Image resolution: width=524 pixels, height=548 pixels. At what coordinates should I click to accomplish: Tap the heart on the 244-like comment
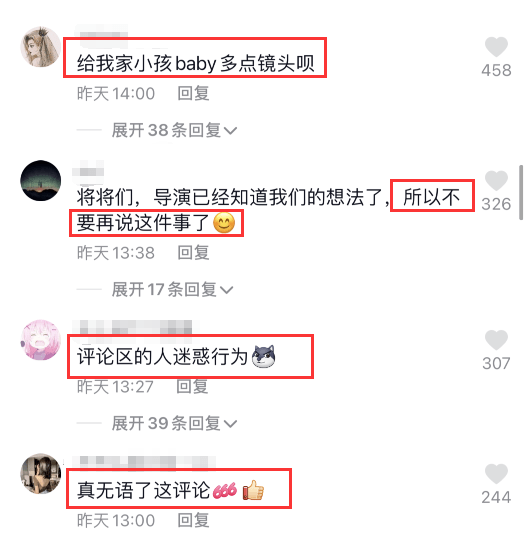tap(496, 474)
